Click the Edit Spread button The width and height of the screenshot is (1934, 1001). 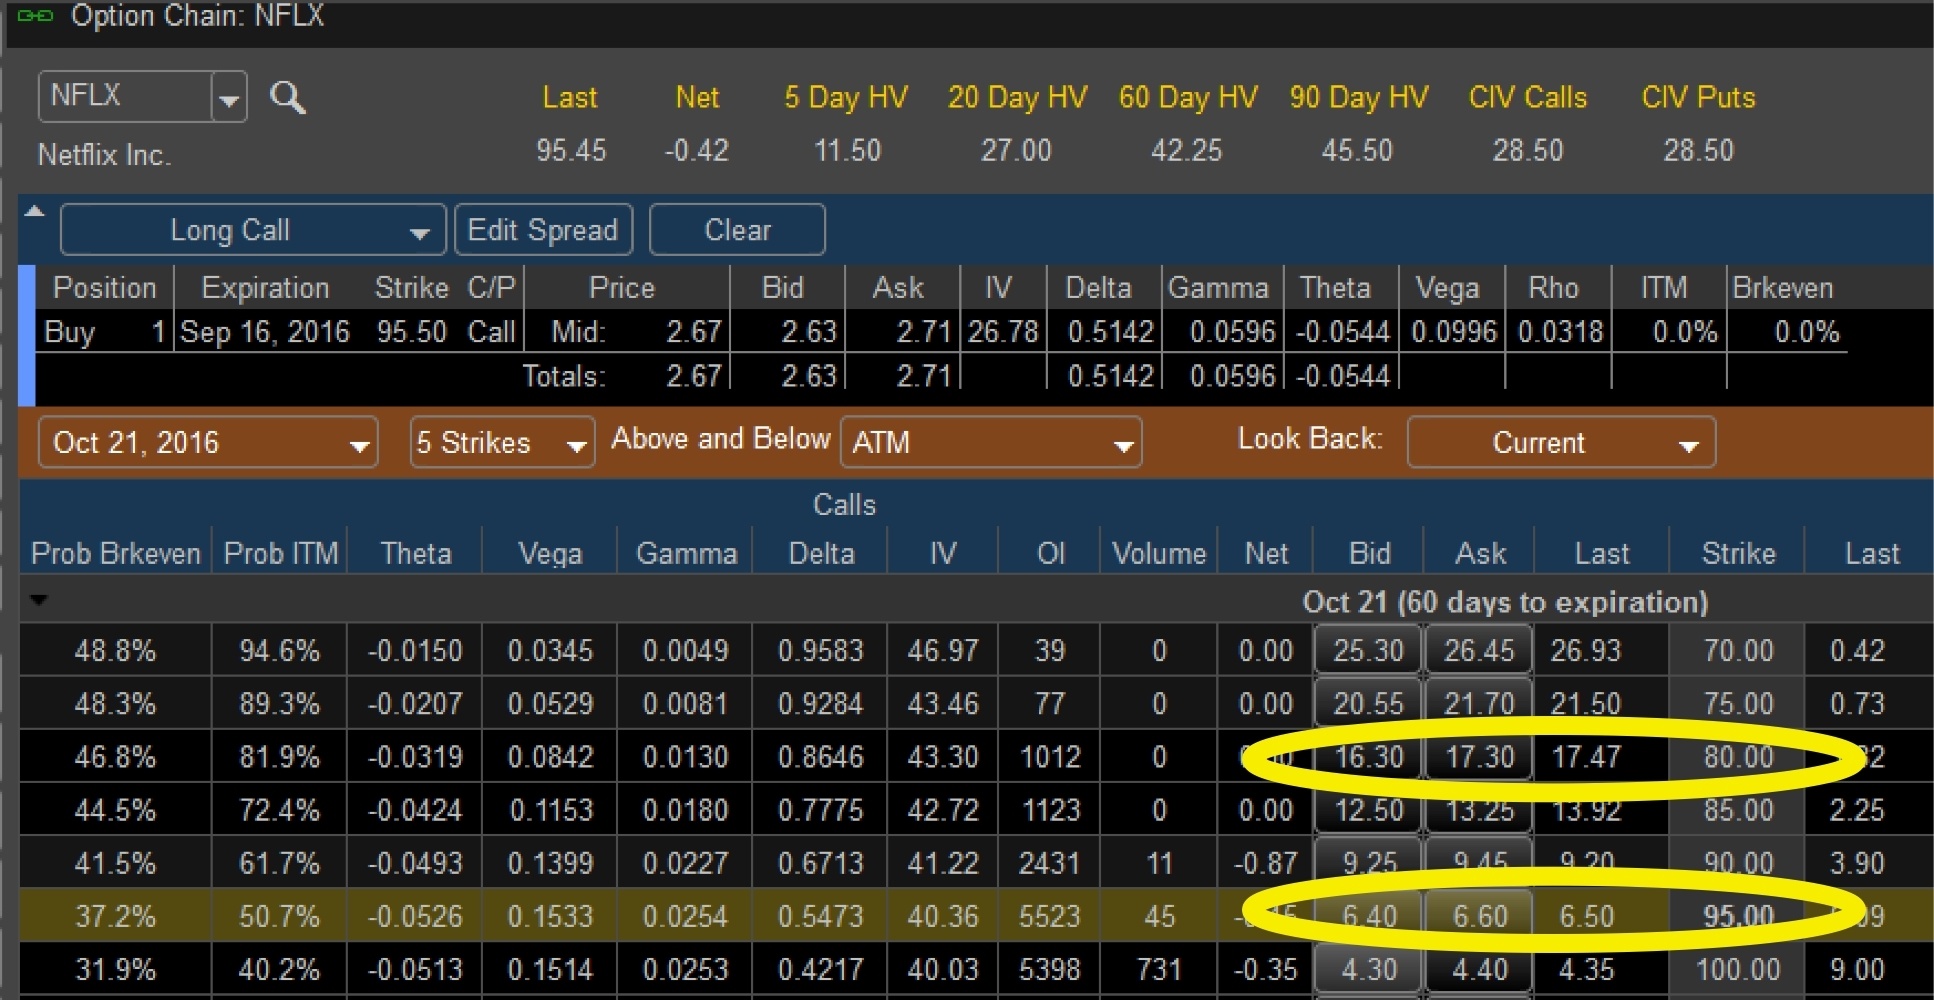(543, 230)
